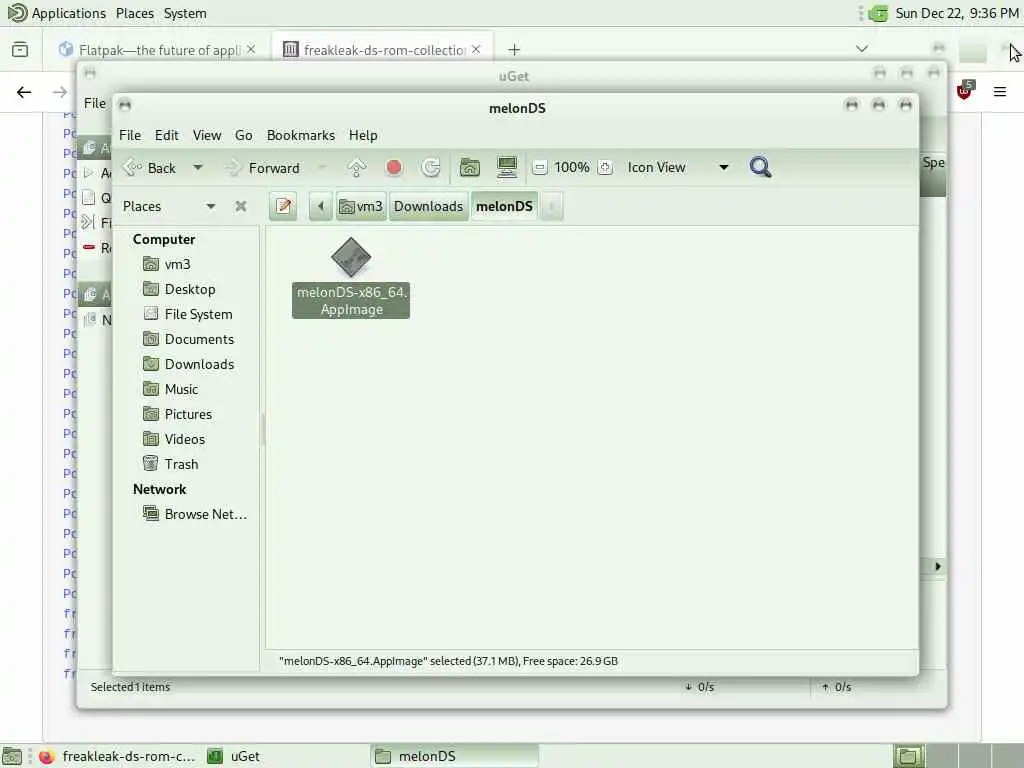This screenshot has height=768, width=1024.
Task: Reload the current melonDS folder
Action: pyautogui.click(x=431, y=168)
